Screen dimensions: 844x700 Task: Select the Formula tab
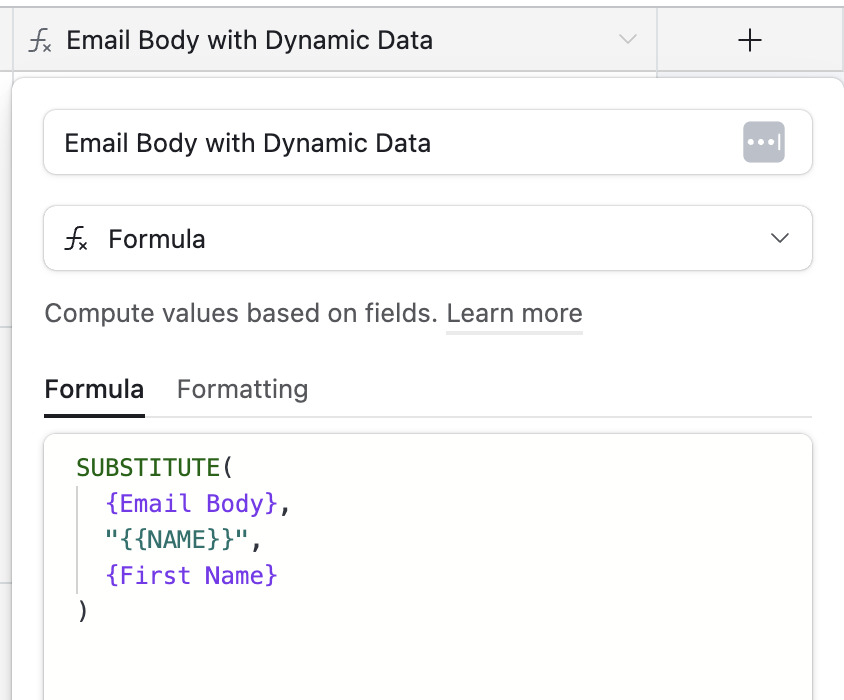94,389
